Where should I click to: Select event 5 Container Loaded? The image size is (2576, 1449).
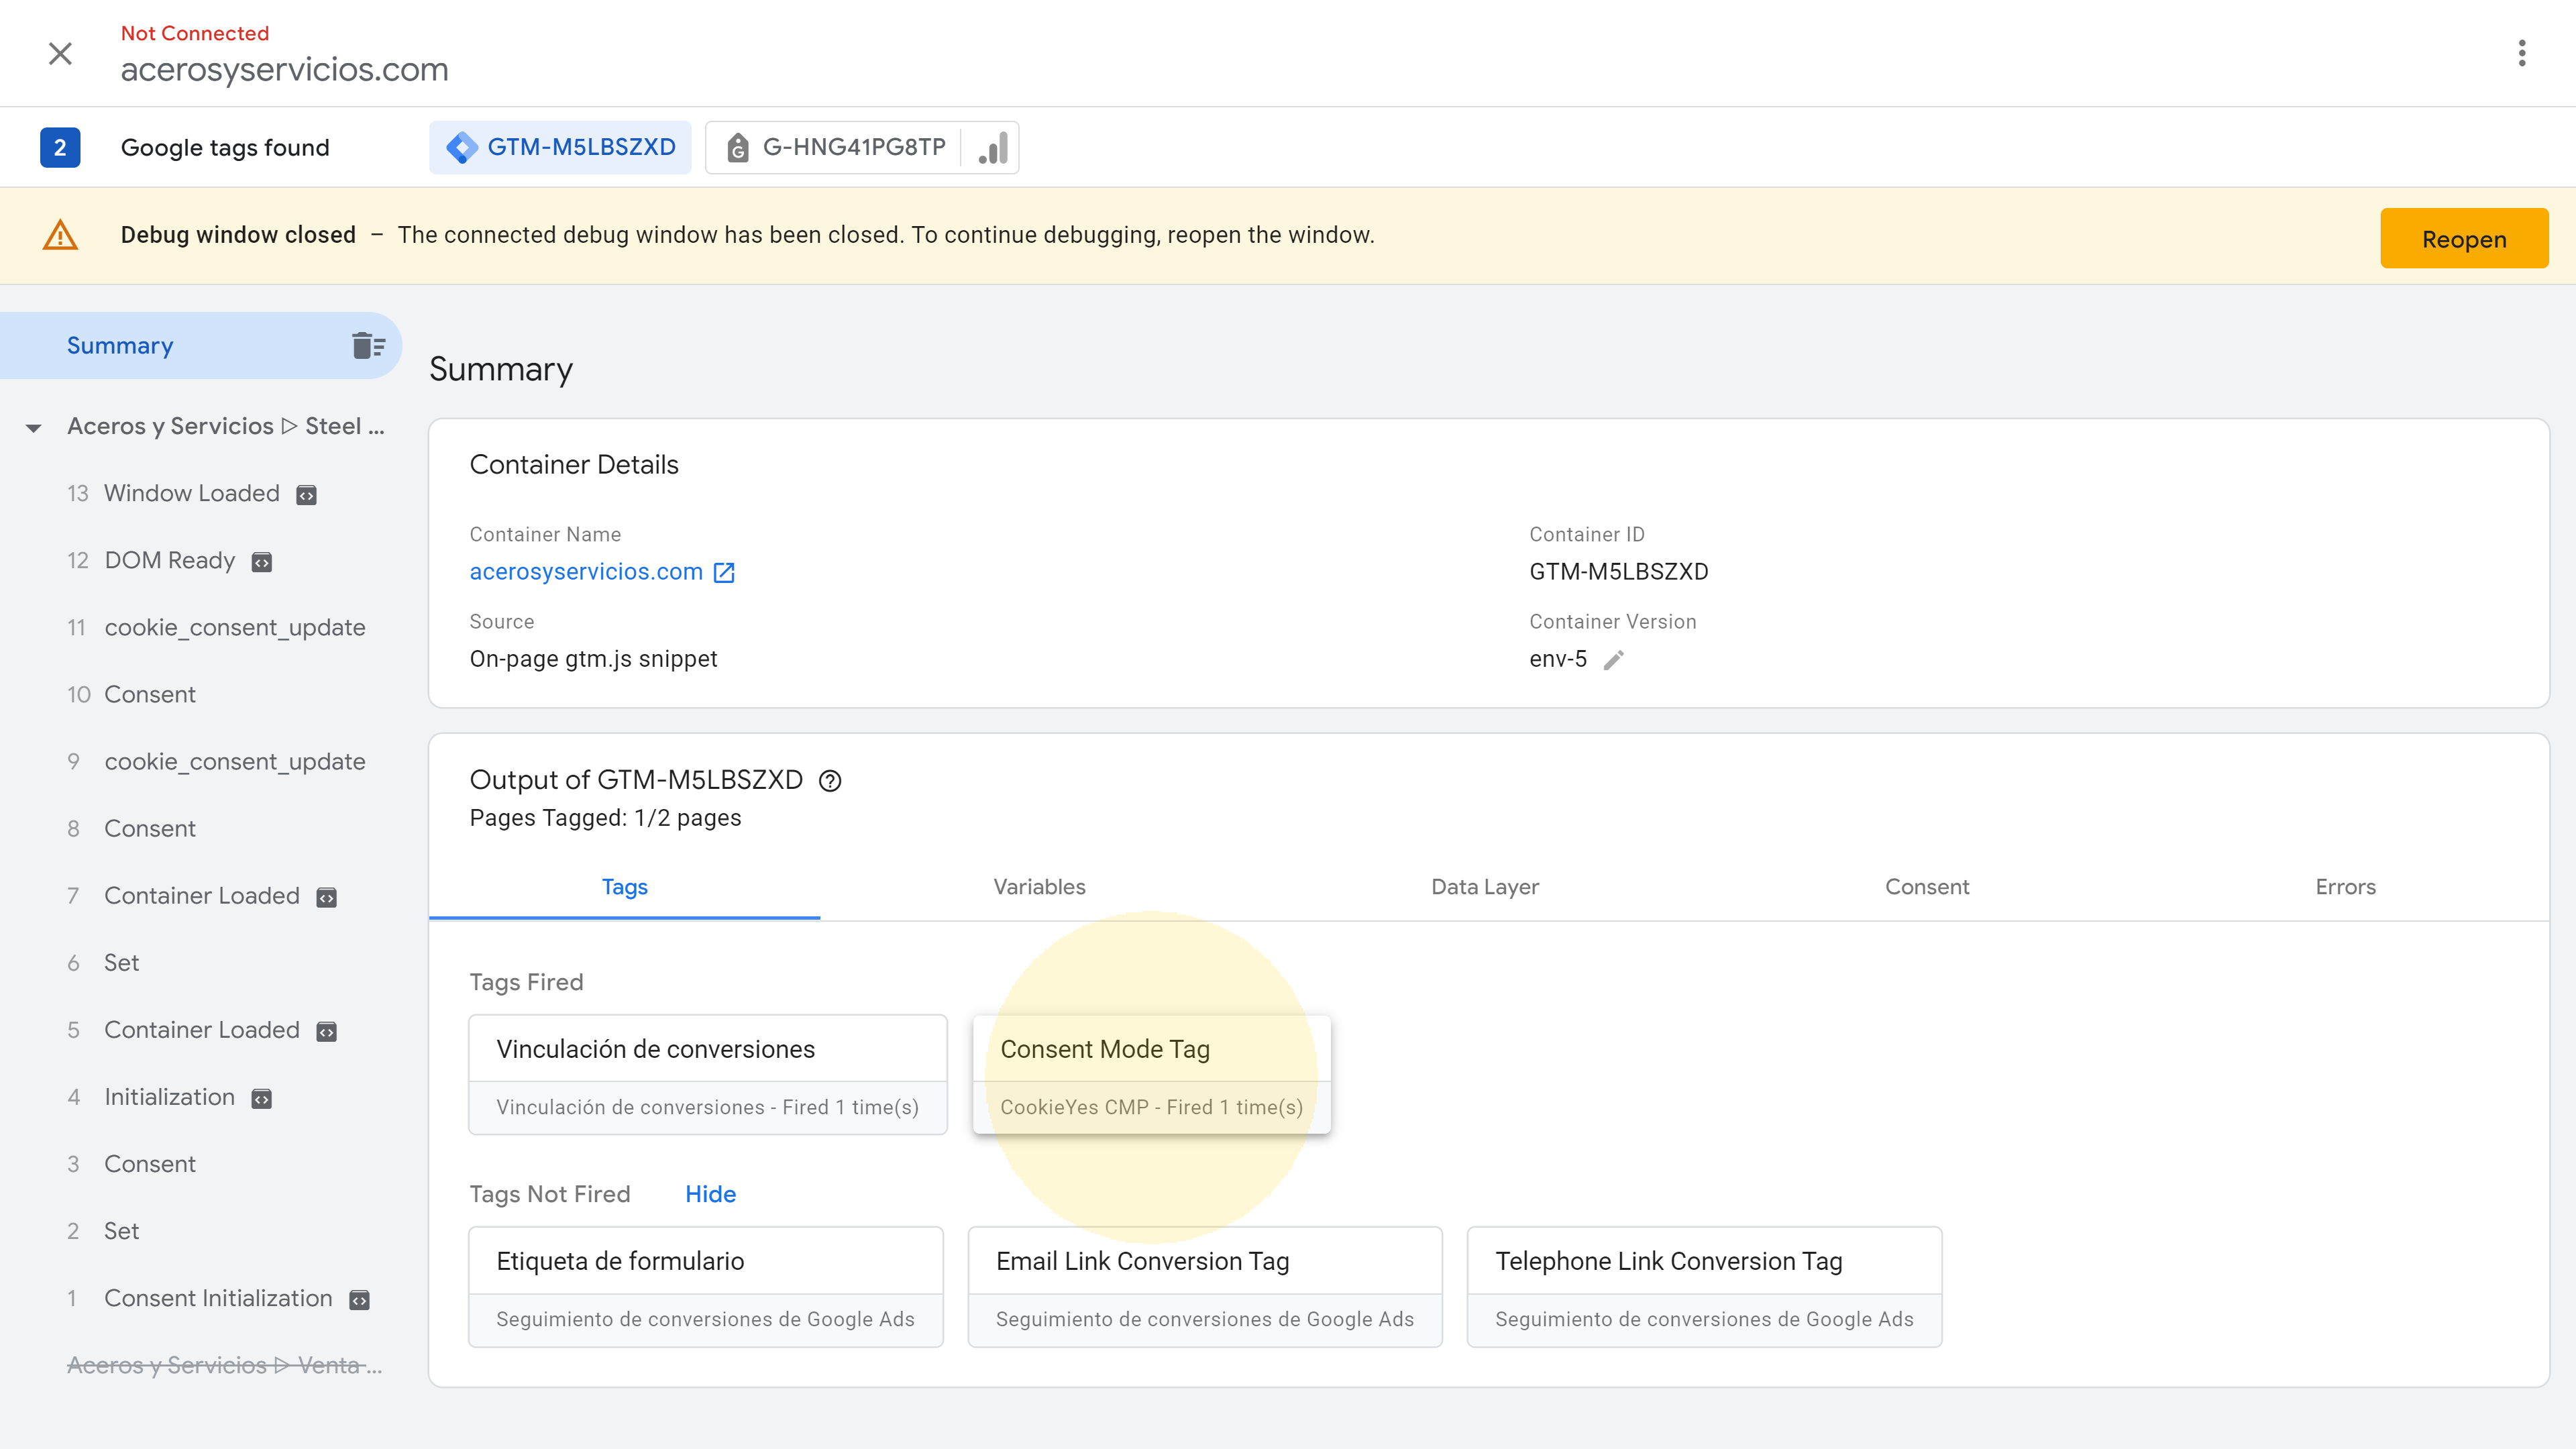coord(201,1029)
